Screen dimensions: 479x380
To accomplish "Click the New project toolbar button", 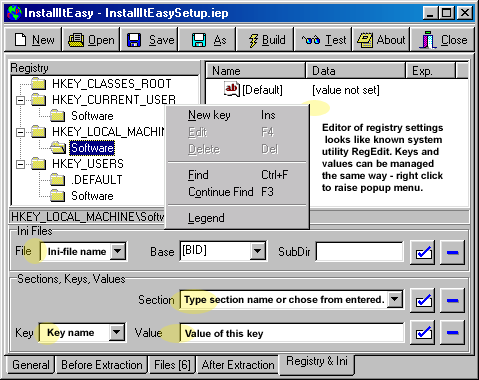I will coord(33,40).
